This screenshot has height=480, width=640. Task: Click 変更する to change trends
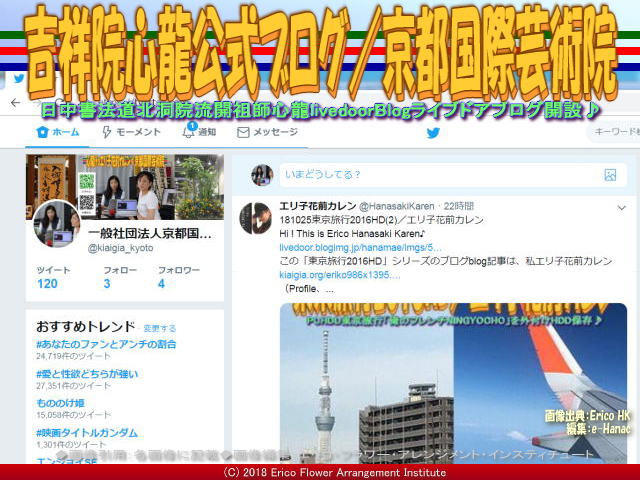tap(160, 329)
